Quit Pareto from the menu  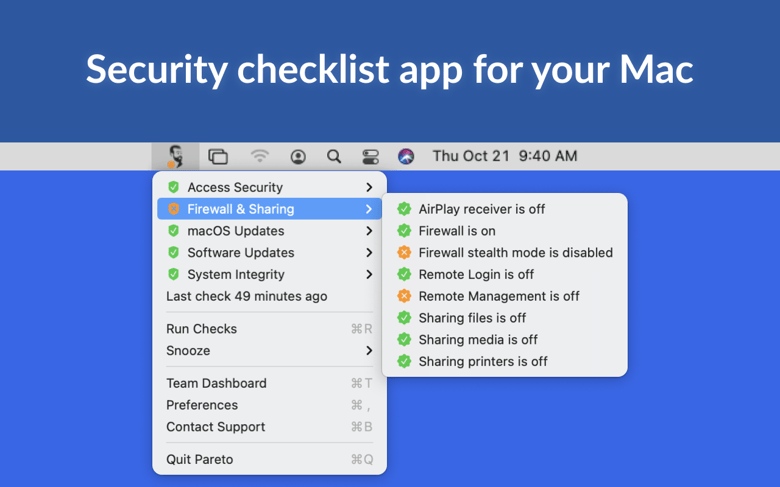[269, 459]
